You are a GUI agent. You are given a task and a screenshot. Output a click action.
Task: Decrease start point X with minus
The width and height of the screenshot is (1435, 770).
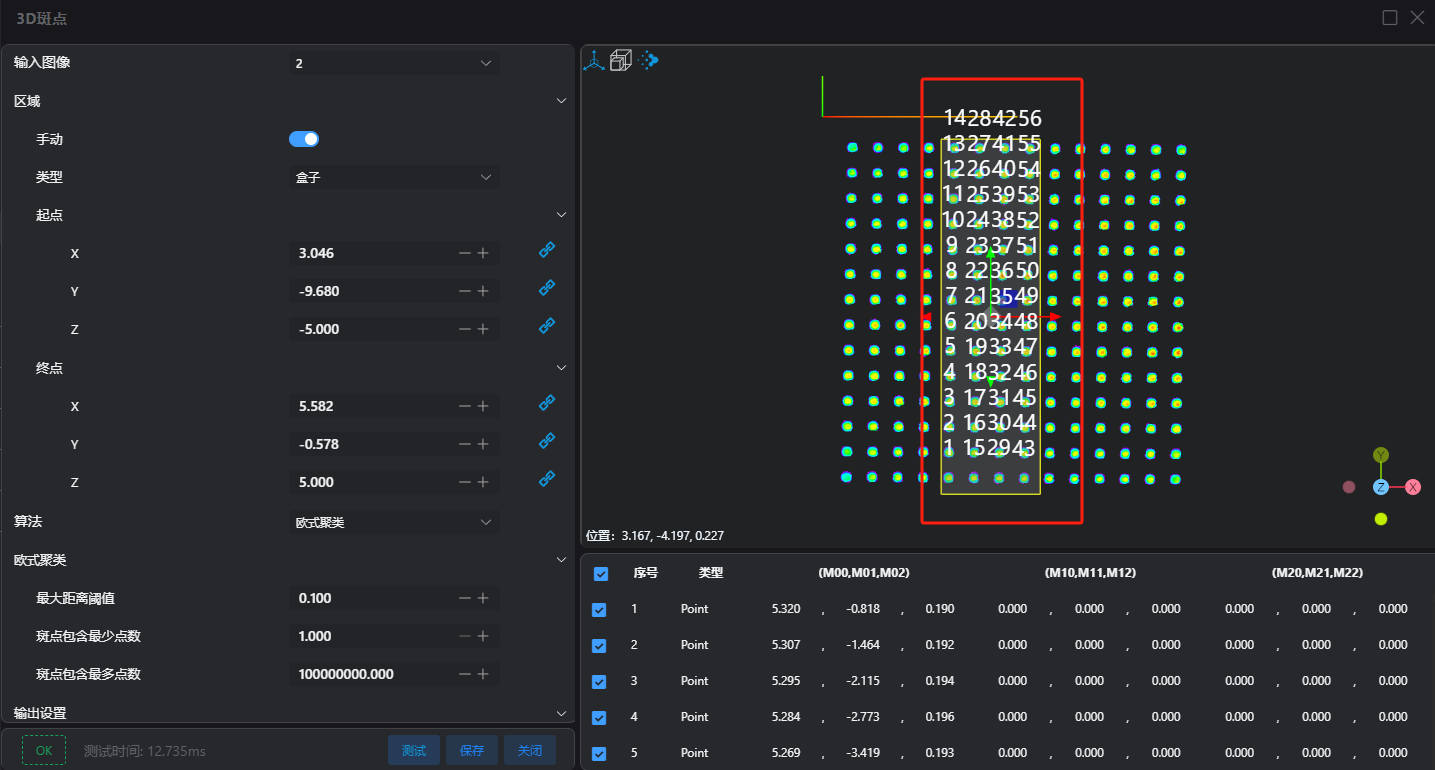click(x=464, y=253)
